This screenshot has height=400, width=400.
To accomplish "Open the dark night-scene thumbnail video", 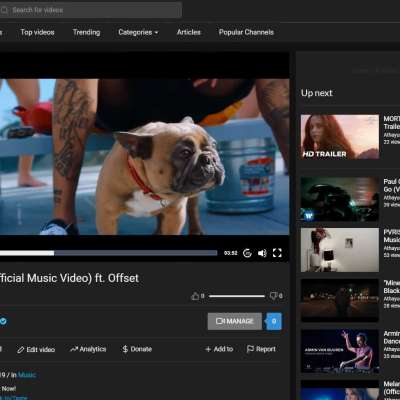I will tap(340, 300).
